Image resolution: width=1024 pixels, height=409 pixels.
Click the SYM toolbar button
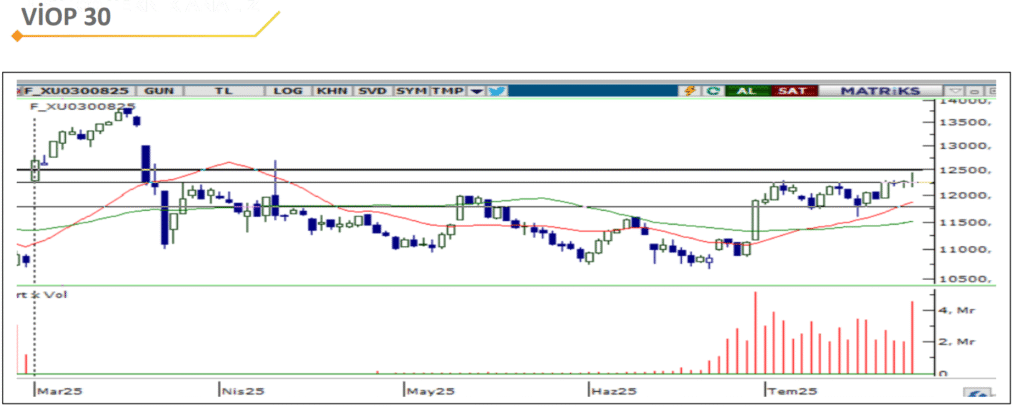(411, 91)
